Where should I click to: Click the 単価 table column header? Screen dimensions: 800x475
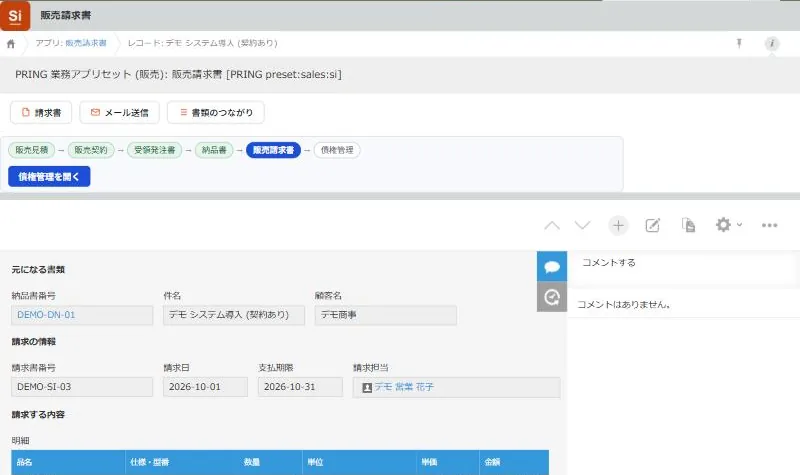447,462
